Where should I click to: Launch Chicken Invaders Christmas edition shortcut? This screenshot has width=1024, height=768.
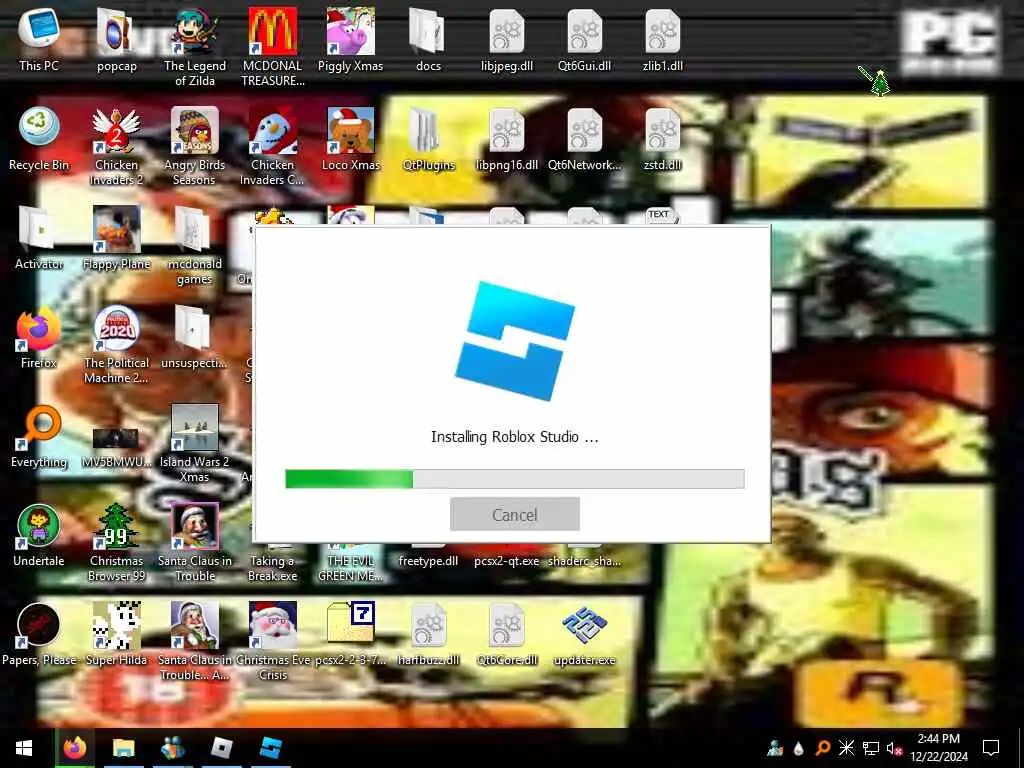(272, 146)
